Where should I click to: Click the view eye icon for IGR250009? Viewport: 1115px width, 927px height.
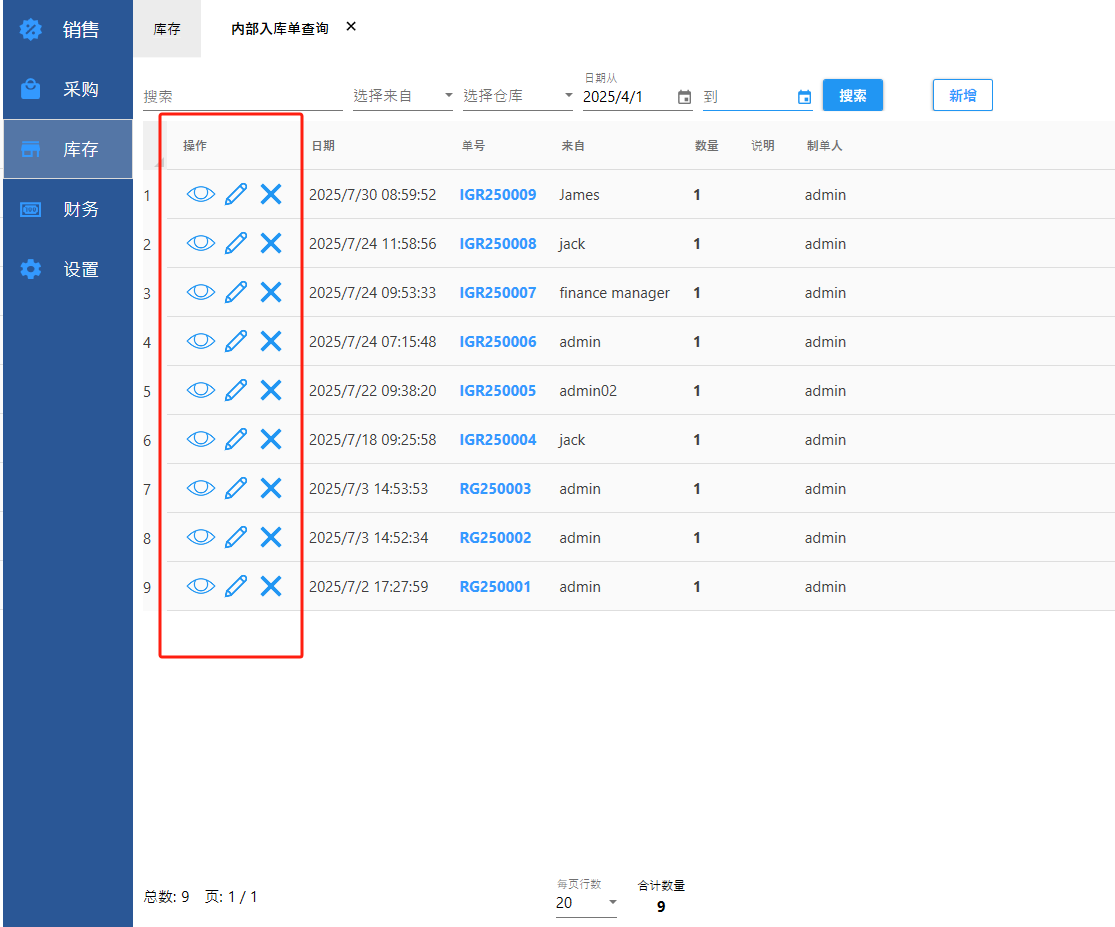click(x=201, y=195)
